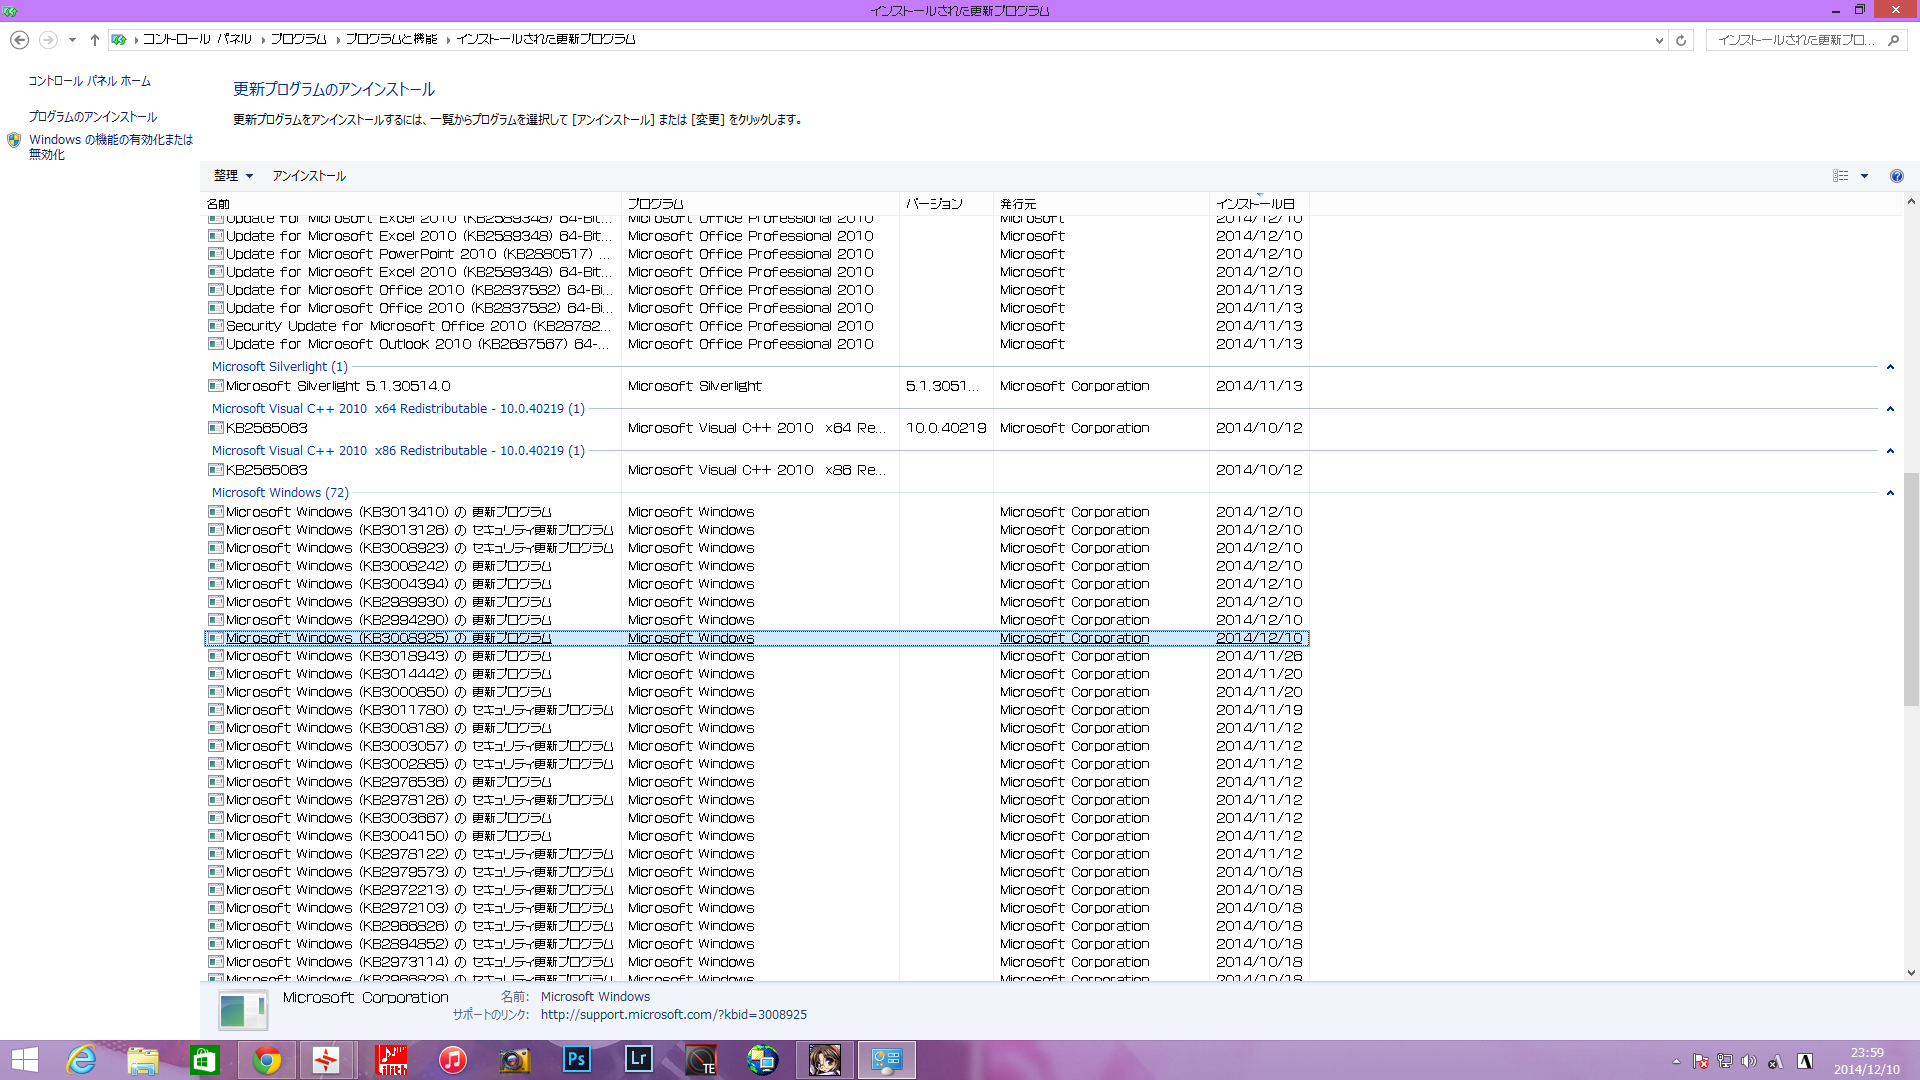Open the TE application on the taskbar
The image size is (1920, 1080).
[x=701, y=1060]
